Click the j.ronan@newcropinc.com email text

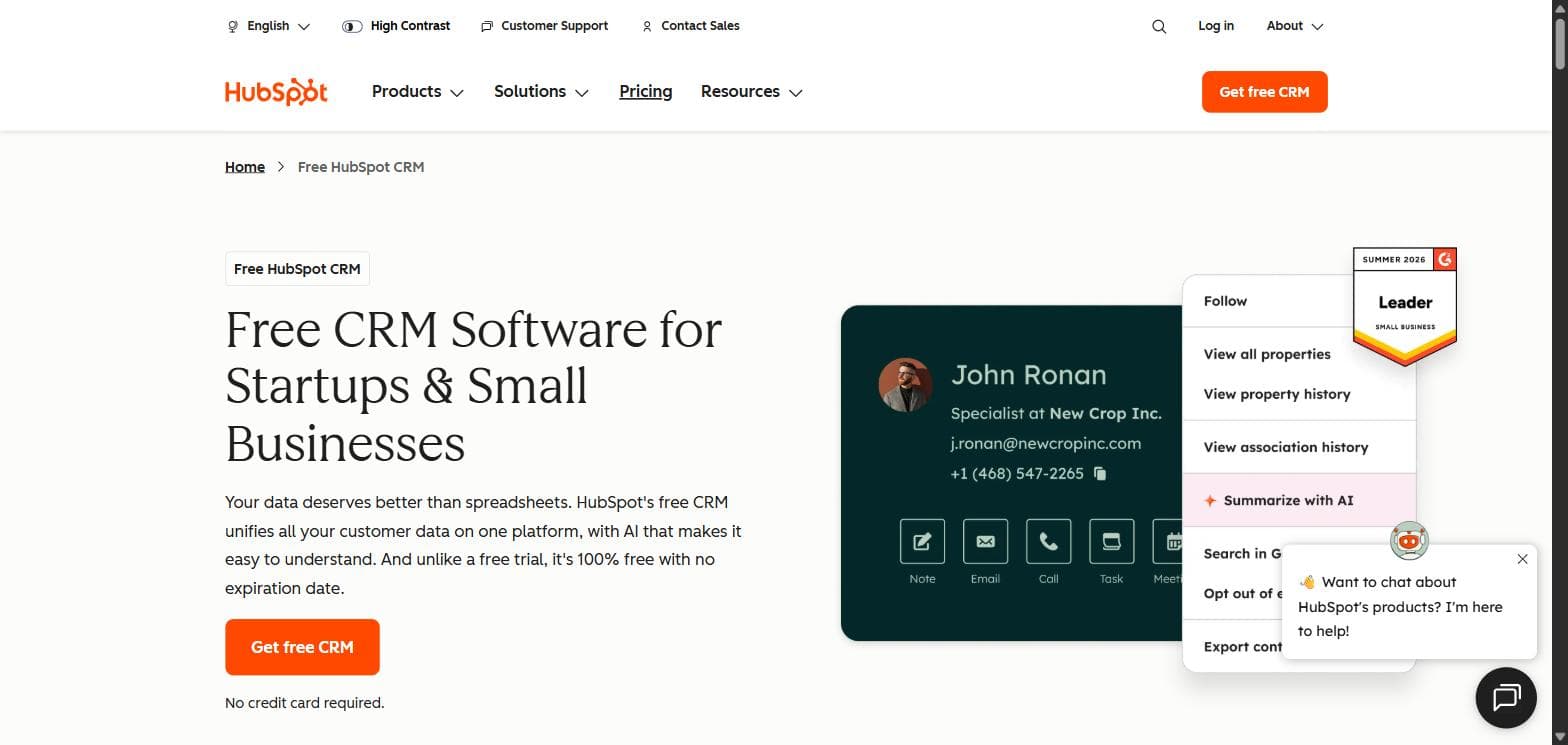(1045, 443)
